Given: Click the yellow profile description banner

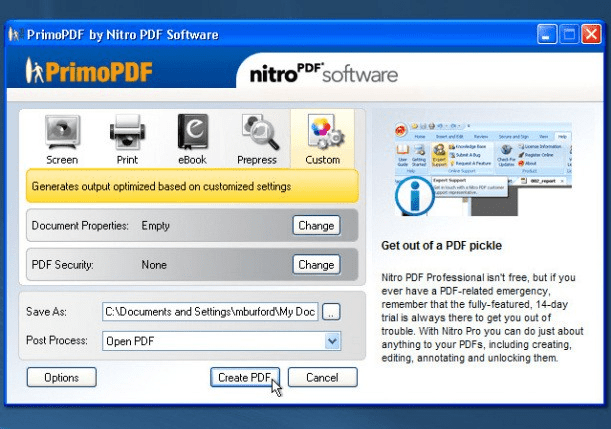Looking at the screenshot, I should pos(192,186).
